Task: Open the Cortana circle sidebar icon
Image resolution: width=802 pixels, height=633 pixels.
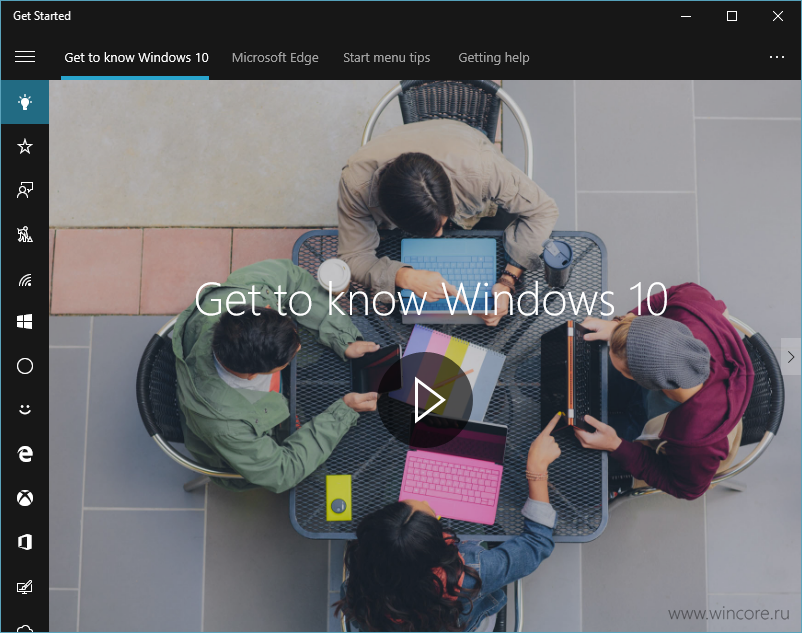Action: point(25,366)
